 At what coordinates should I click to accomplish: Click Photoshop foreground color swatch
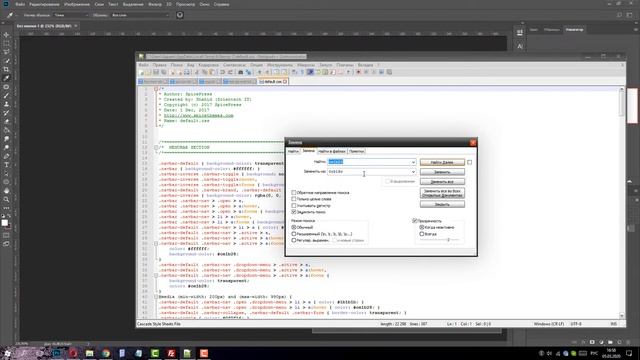4,223
